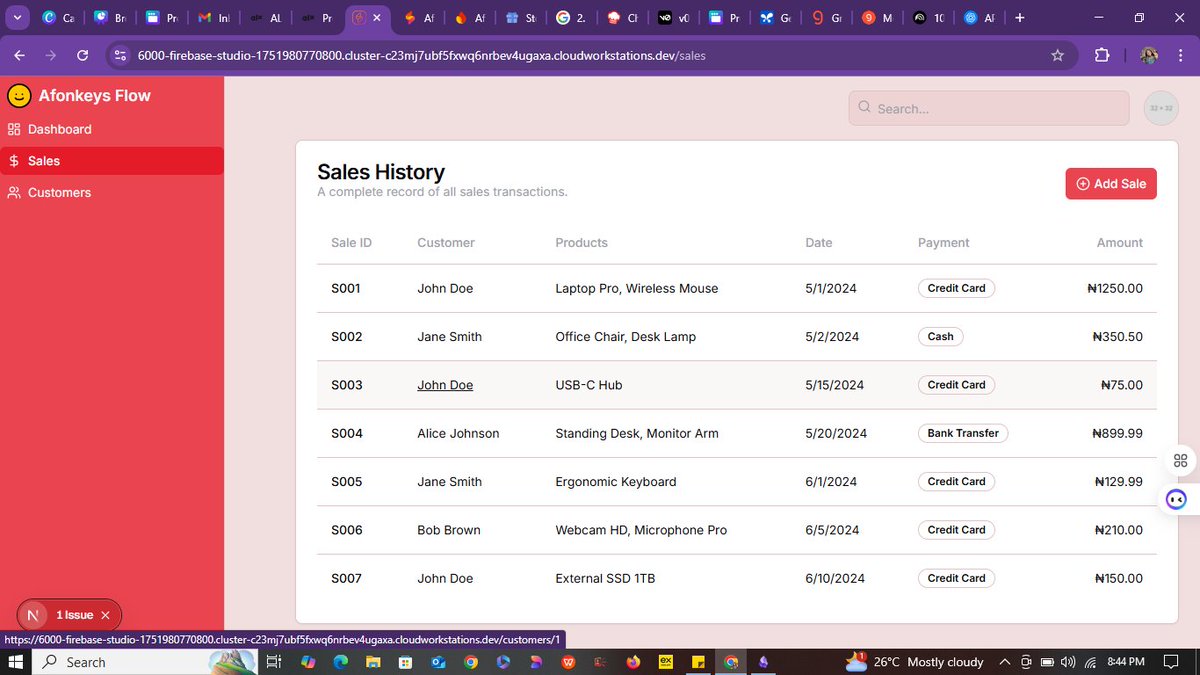Reload the page with the refresh icon

[83, 55]
